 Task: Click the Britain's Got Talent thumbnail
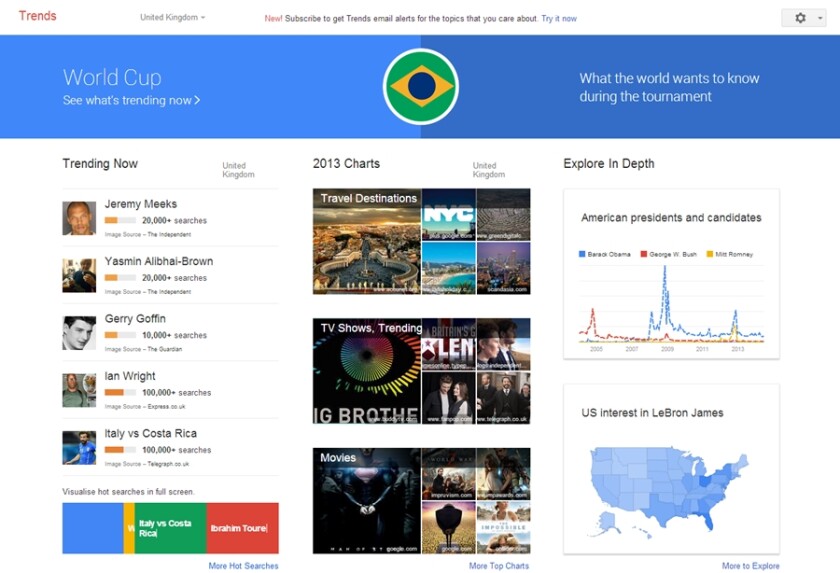[x=448, y=344]
